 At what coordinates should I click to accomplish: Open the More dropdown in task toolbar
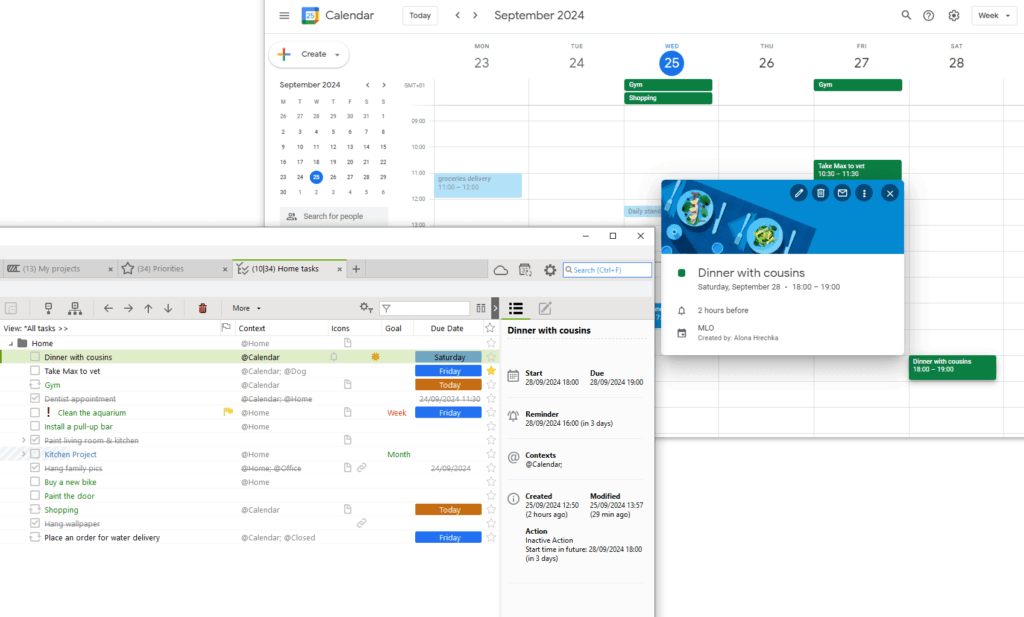(246, 309)
